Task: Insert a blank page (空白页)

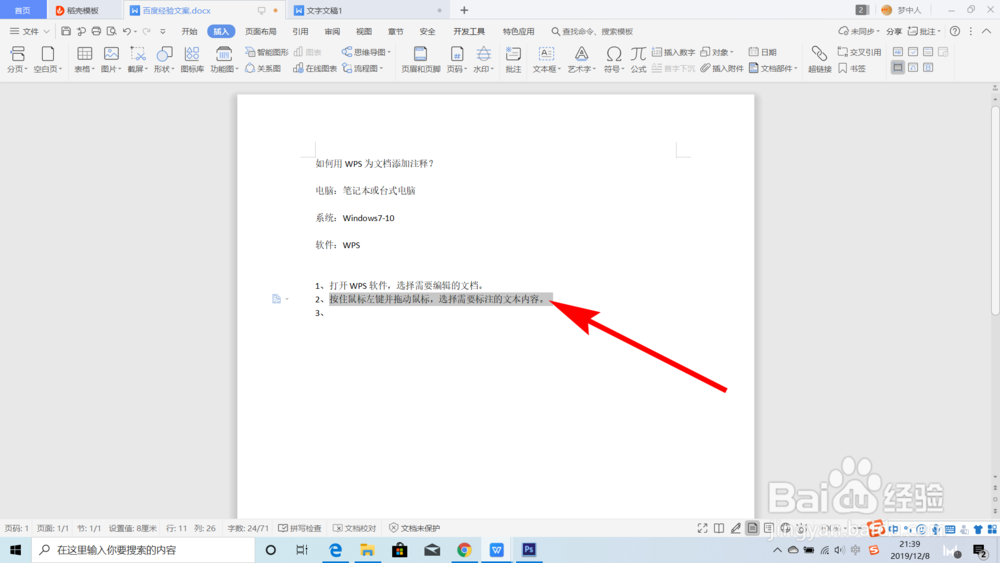Action: click(x=48, y=59)
